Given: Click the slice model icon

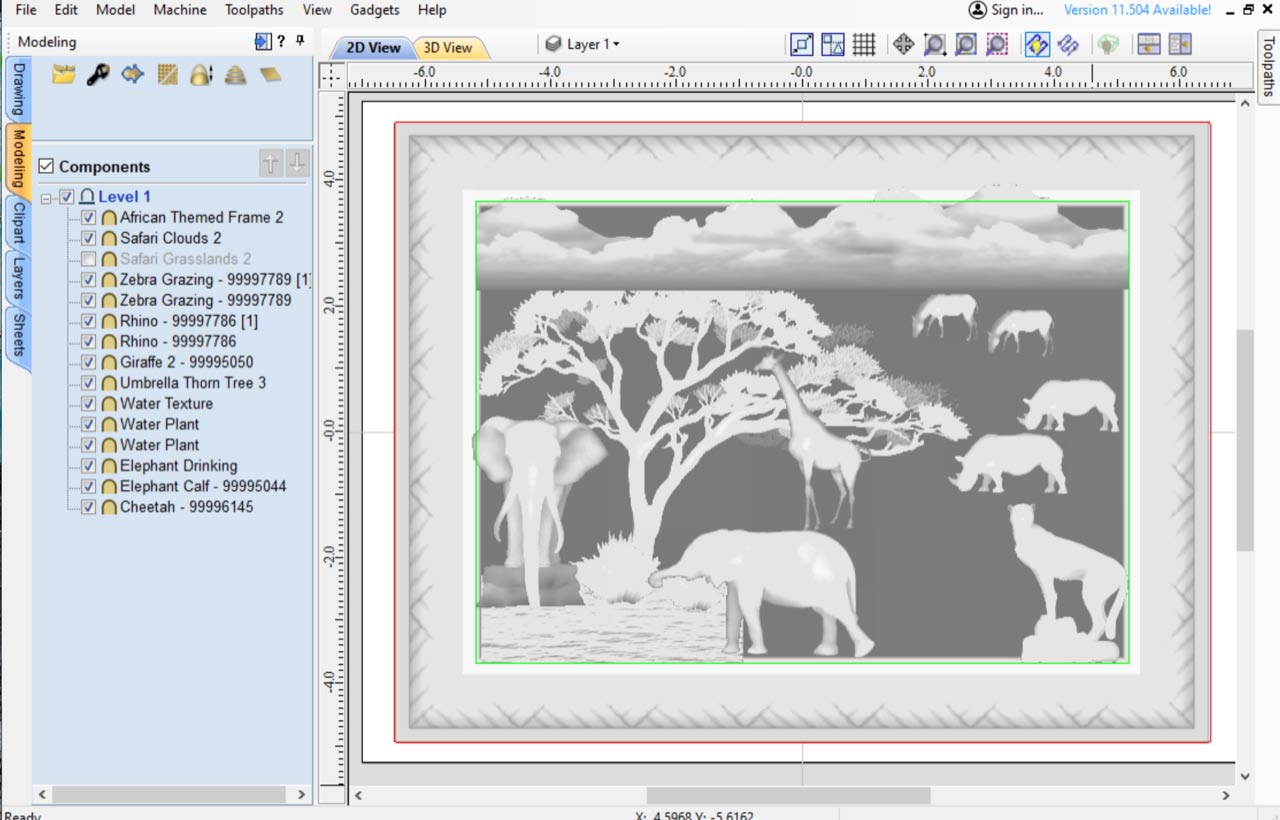Looking at the screenshot, I should 235,74.
